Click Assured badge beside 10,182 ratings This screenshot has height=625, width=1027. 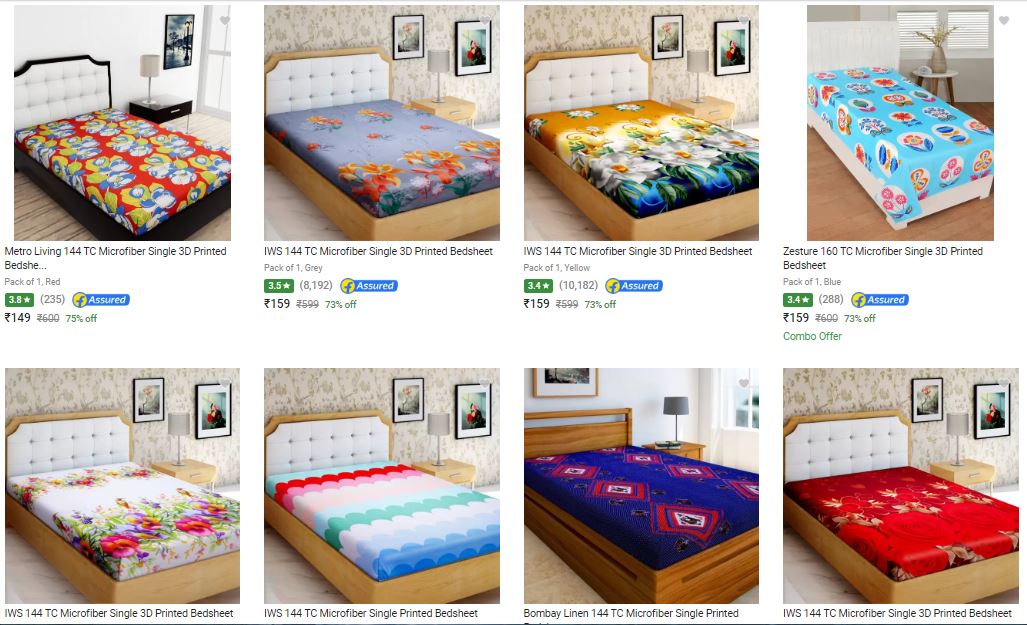click(633, 286)
